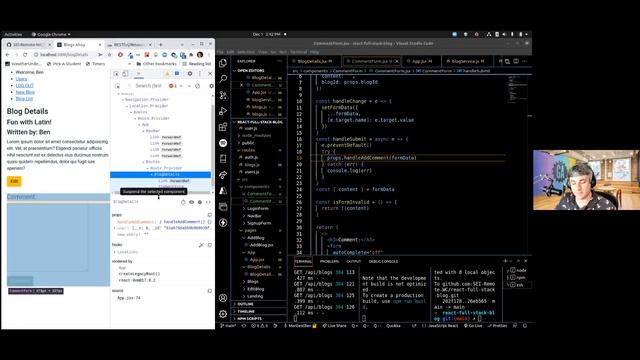Collapse the NavBar component in React tree
Viewport: 640px width, 360px height.
(x=144, y=131)
